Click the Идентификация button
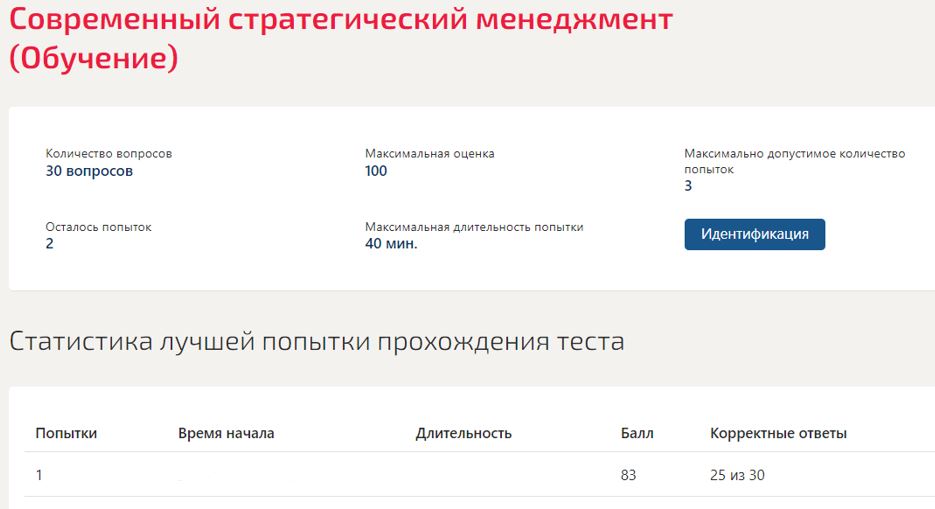Image resolution: width=935 pixels, height=509 pixels. 754,234
